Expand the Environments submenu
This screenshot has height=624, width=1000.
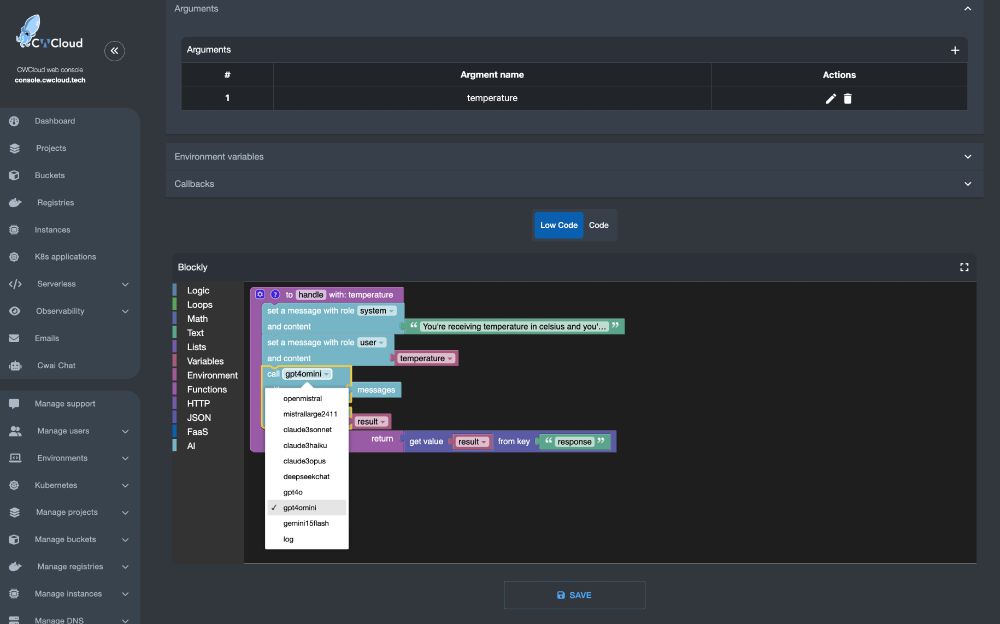tap(125, 458)
